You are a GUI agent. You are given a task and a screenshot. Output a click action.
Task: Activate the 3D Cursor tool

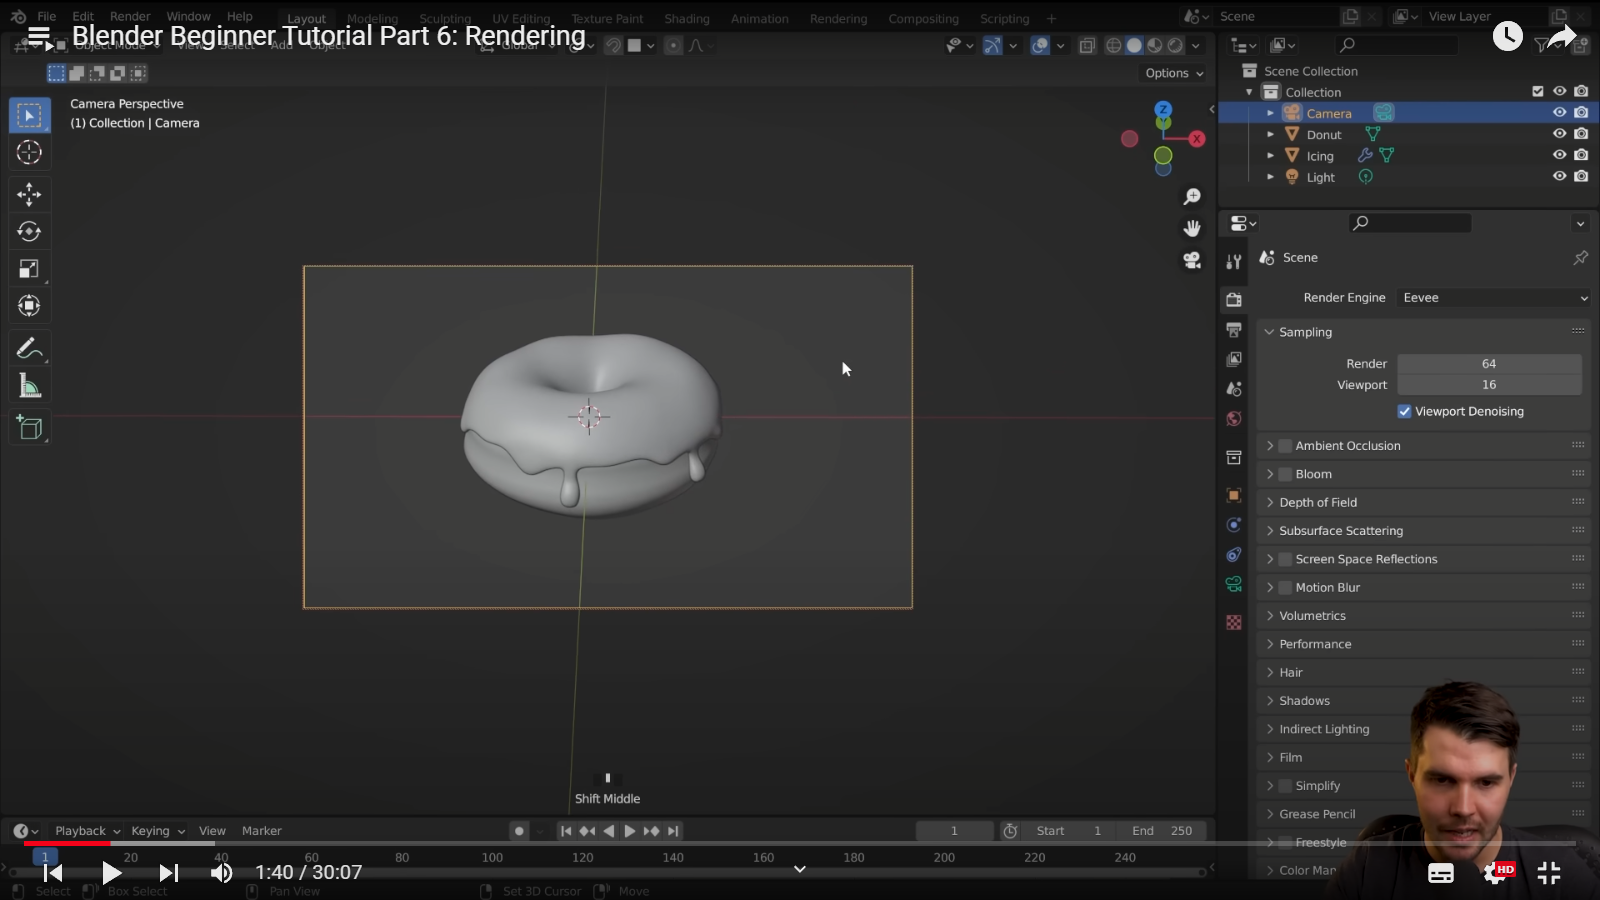pyautogui.click(x=29, y=152)
